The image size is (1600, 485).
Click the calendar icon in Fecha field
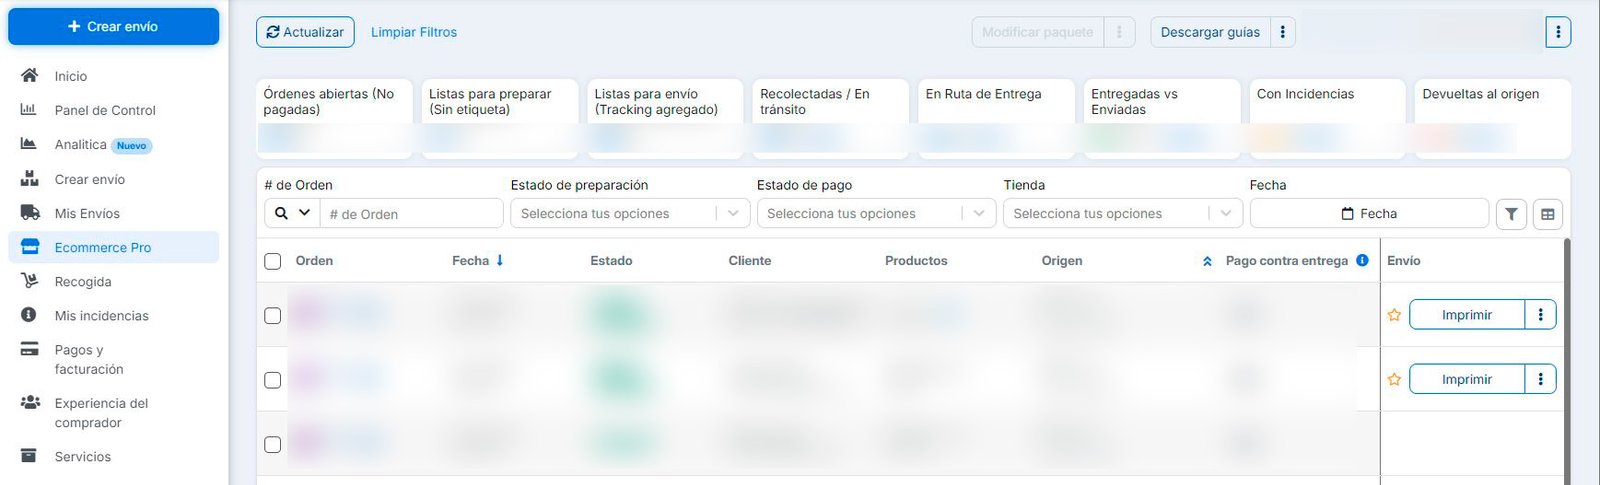[x=1347, y=214]
